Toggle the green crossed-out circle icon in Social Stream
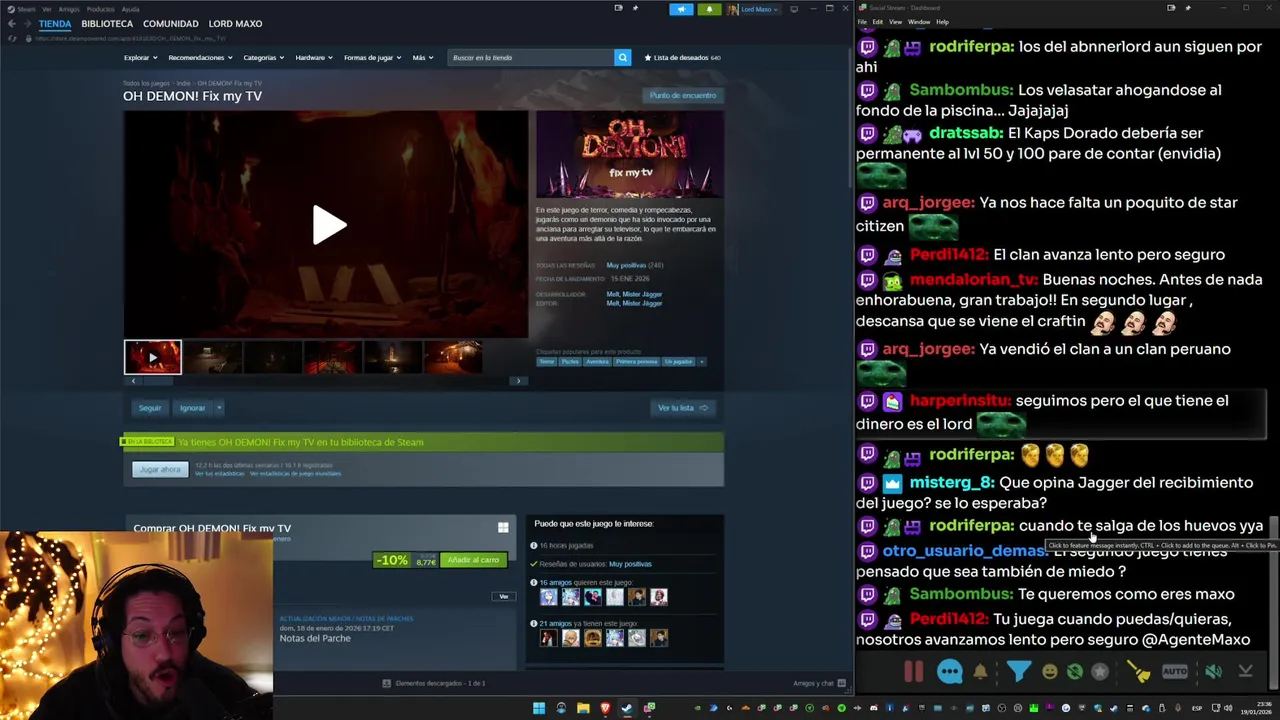 point(1074,672)
